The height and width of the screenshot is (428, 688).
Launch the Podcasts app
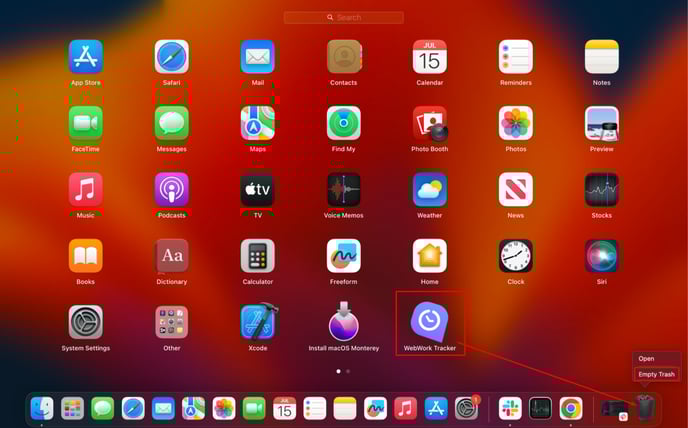click(172, 189)
